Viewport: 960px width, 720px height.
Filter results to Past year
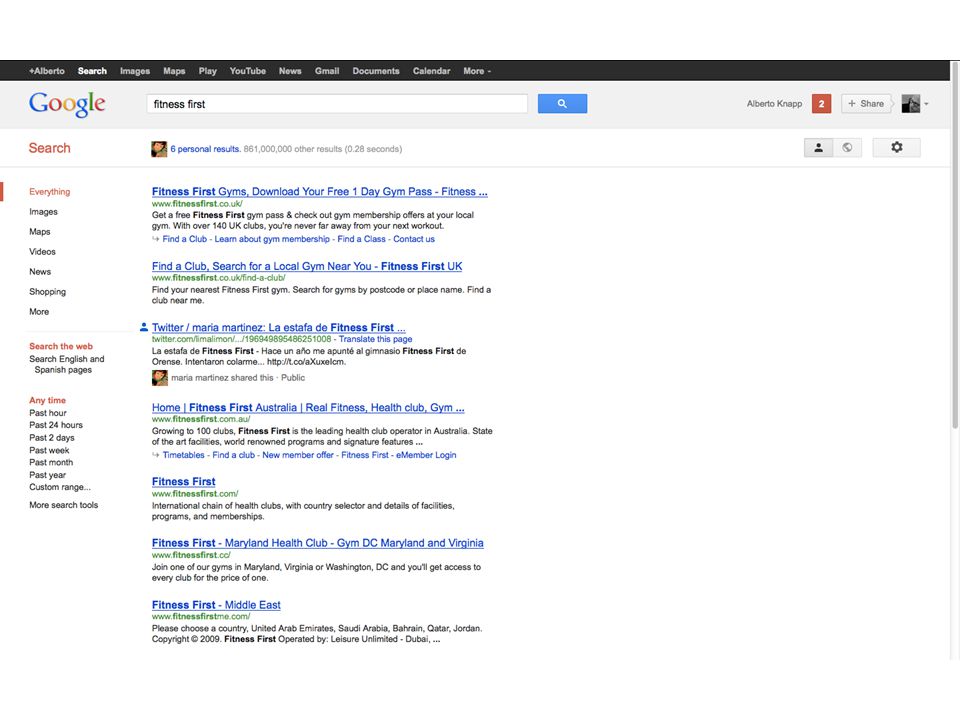click(47, 474)
